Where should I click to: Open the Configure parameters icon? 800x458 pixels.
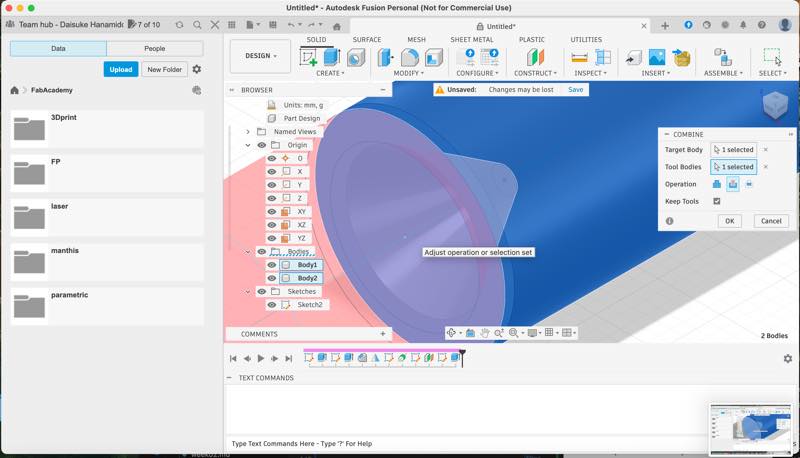pos(466,57)
